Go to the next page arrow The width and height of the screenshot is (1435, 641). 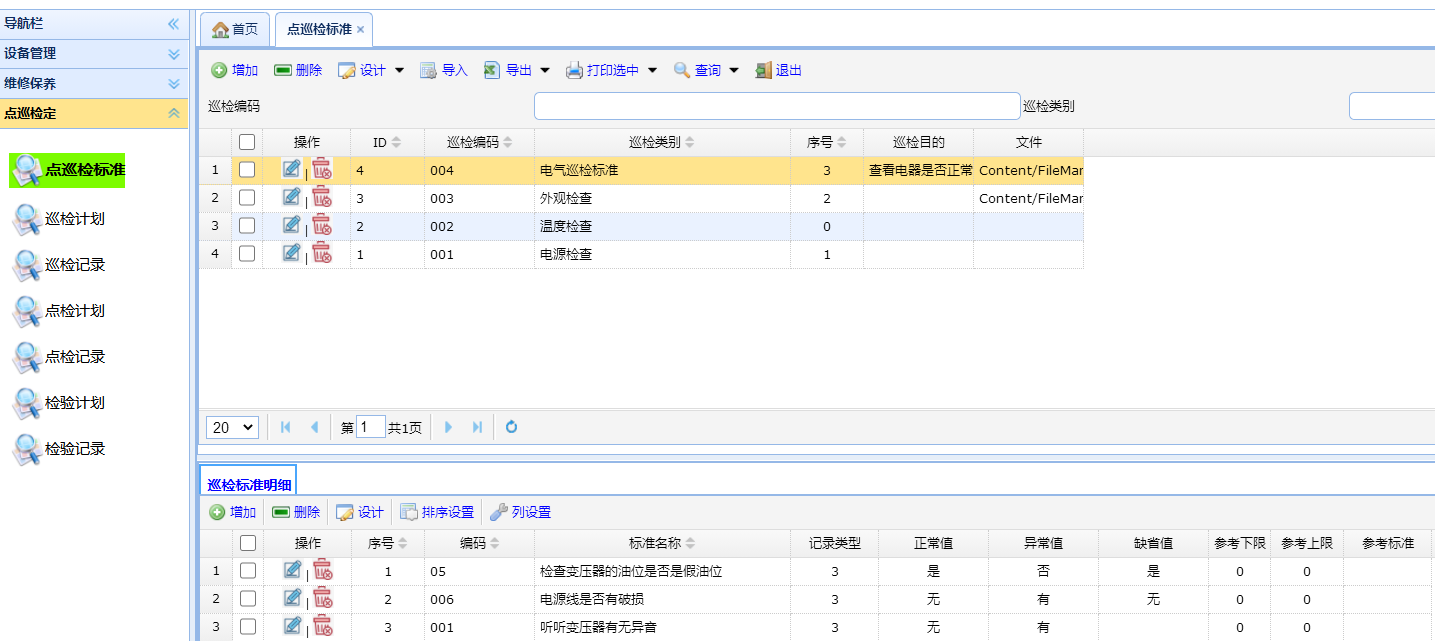tap(448, 427)
